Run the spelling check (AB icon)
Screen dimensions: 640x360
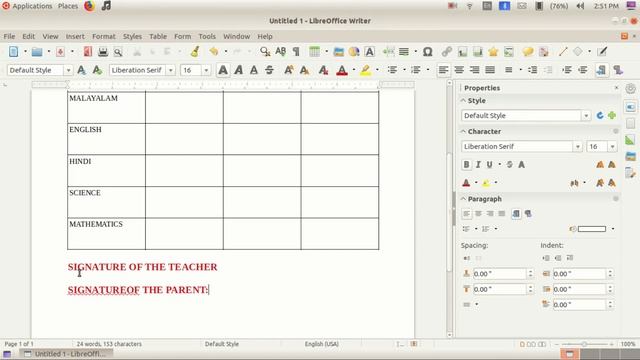click(x=280, y=52)
